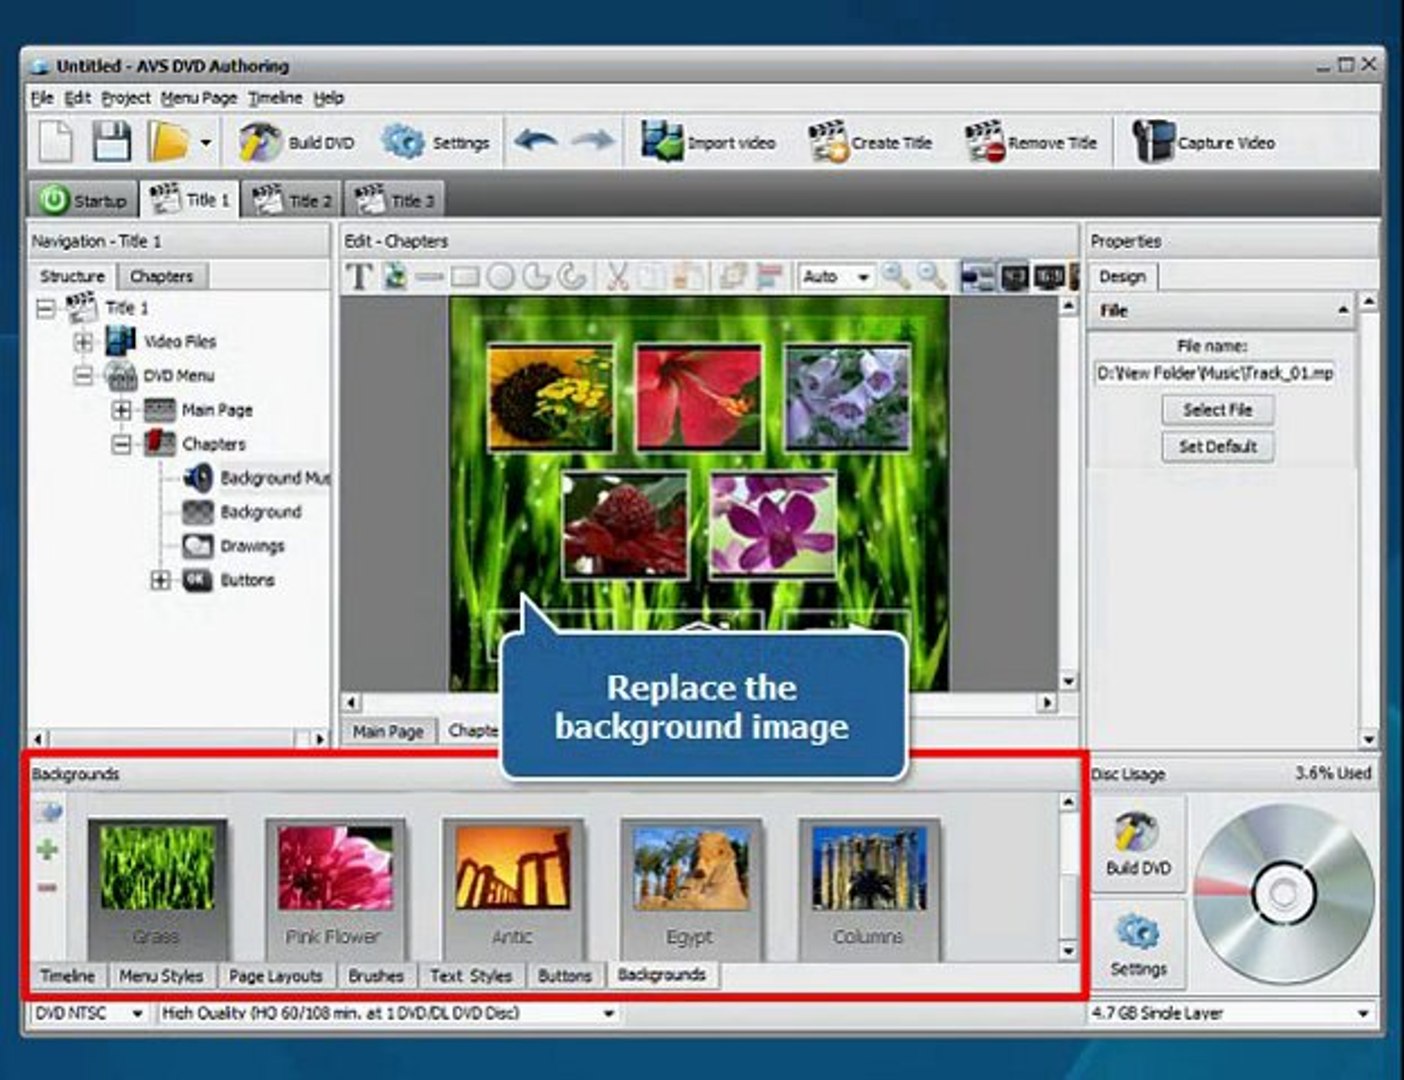
Task: Click the insert image icon in the edit toolbar
Action: coord(395,276)
